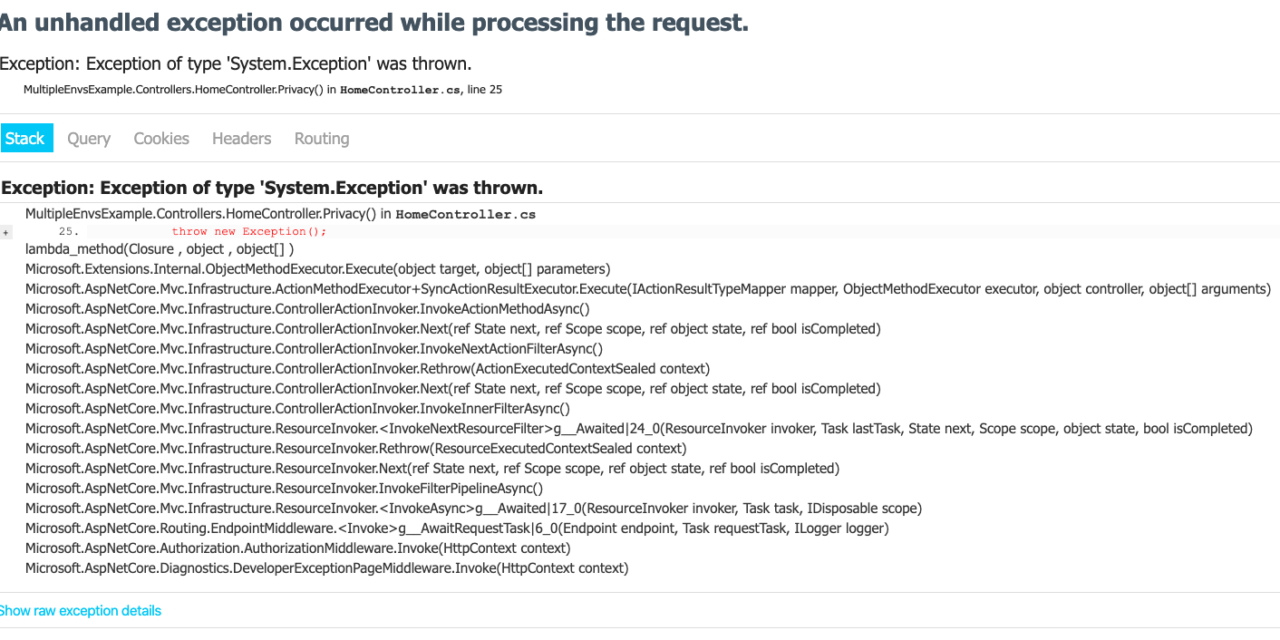The width and height of the screenshot is (1280, 640).
Task: Click the EndpointMiddleware AwaitRequestTask frame
Action: pos(456,529)
